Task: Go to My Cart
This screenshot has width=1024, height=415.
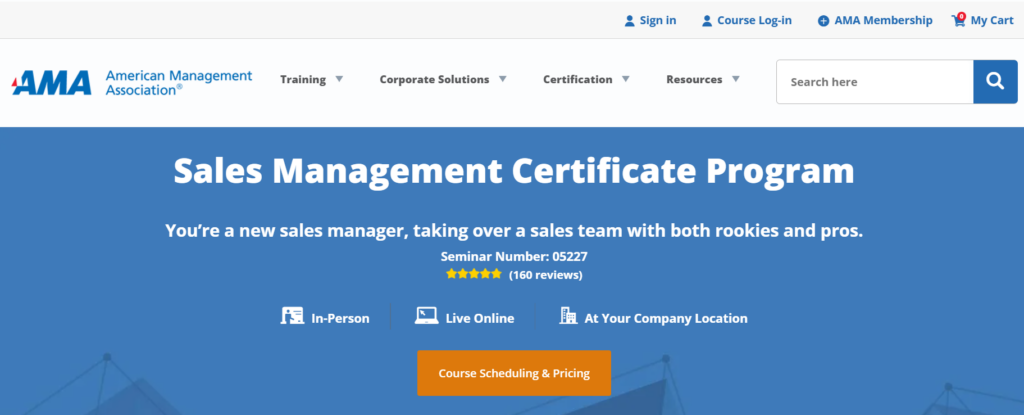Action: pyautogui.click(x=992, y=20)
